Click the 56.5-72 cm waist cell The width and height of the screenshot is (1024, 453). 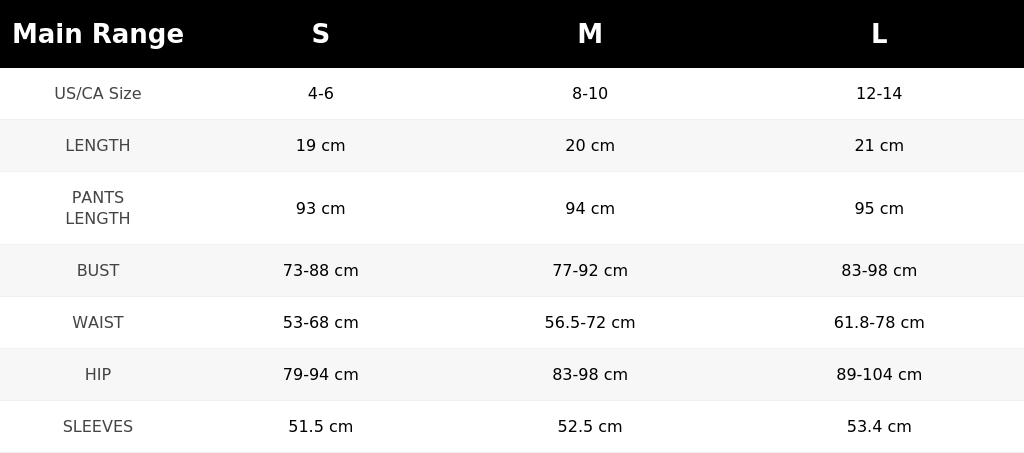[x=590, y=322]
